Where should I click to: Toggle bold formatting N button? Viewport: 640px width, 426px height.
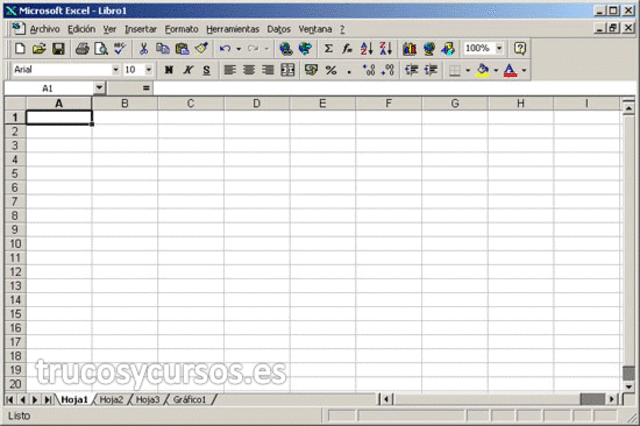[169, 70]
